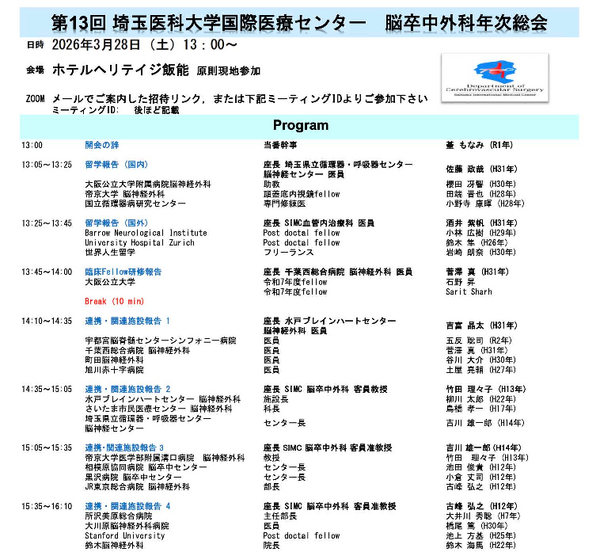Screen dimensions: 600x552
Task: Select '座長 SIMC血管内治療科 医員'
Action: tap(319, 223)
